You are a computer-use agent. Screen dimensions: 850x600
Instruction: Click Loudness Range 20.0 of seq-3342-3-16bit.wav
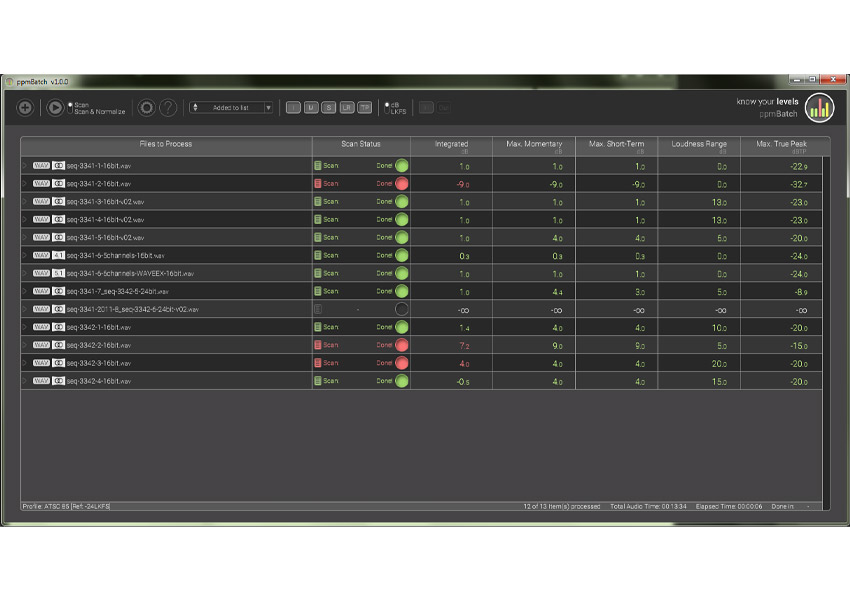click(x=719, y=364)
